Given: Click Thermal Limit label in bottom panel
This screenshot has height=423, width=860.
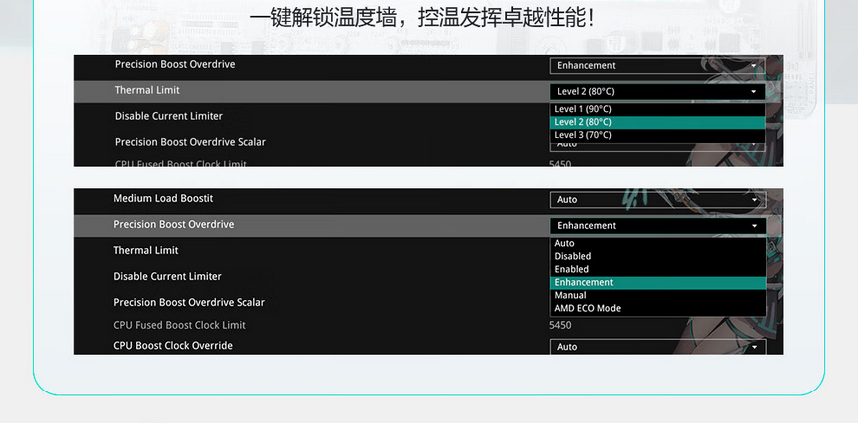Looking at the screenshot, I should point(145,250).
